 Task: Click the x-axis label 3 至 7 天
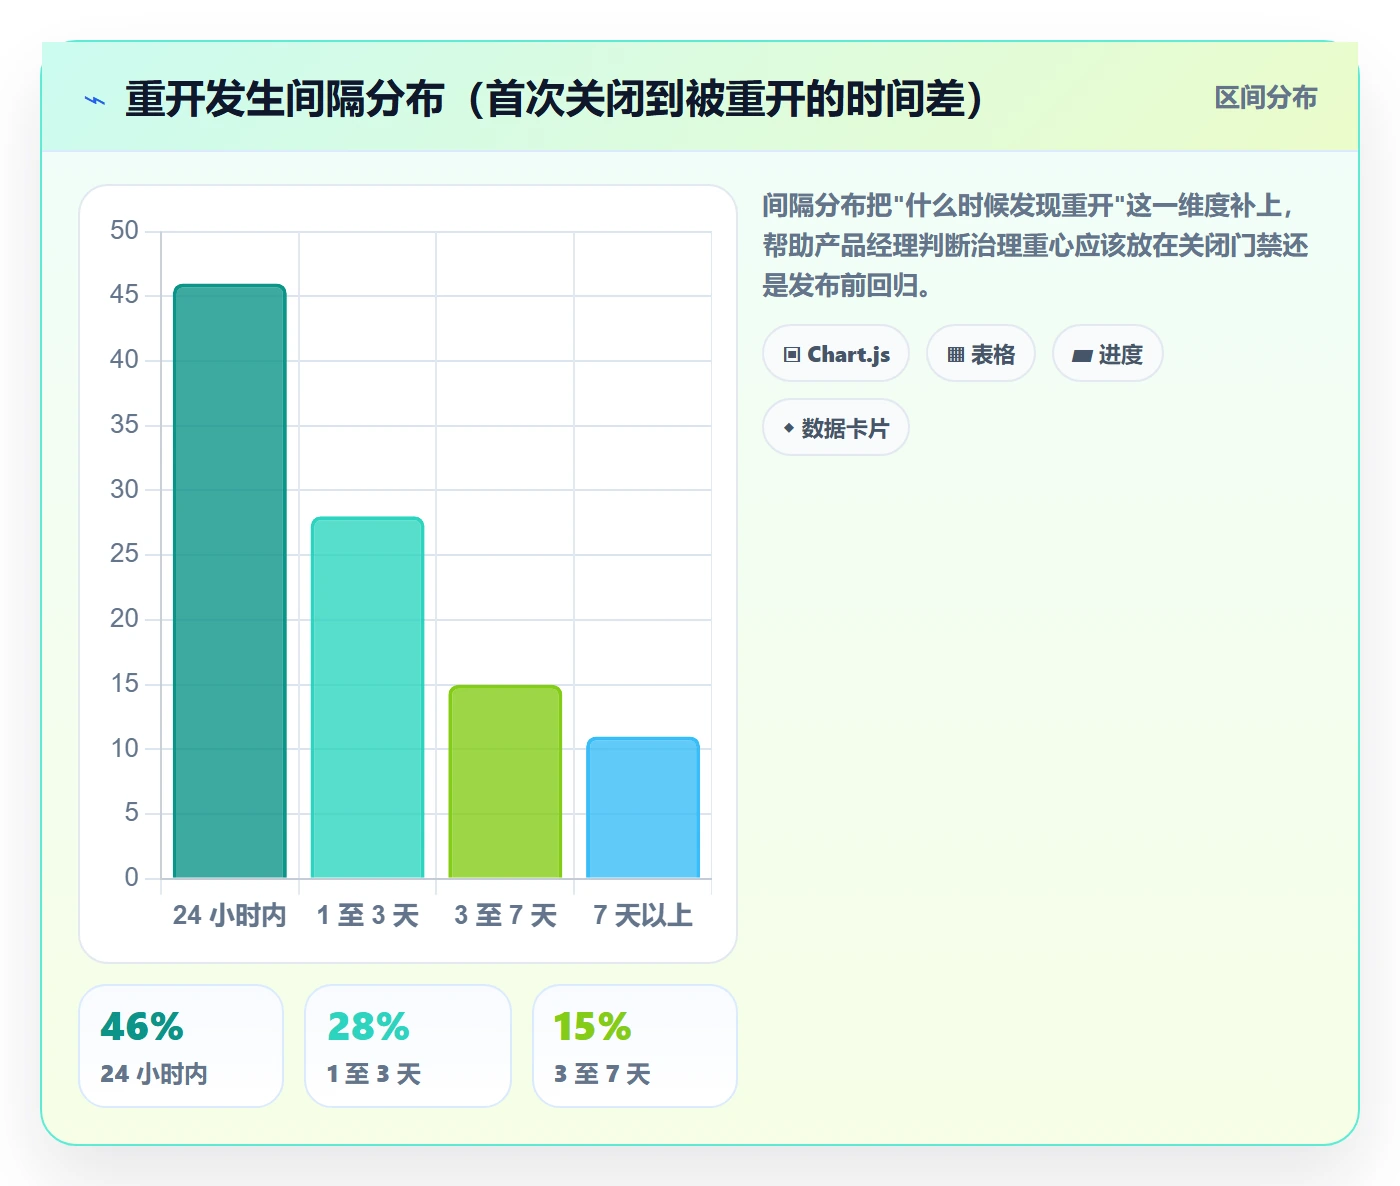click(505, 915)
